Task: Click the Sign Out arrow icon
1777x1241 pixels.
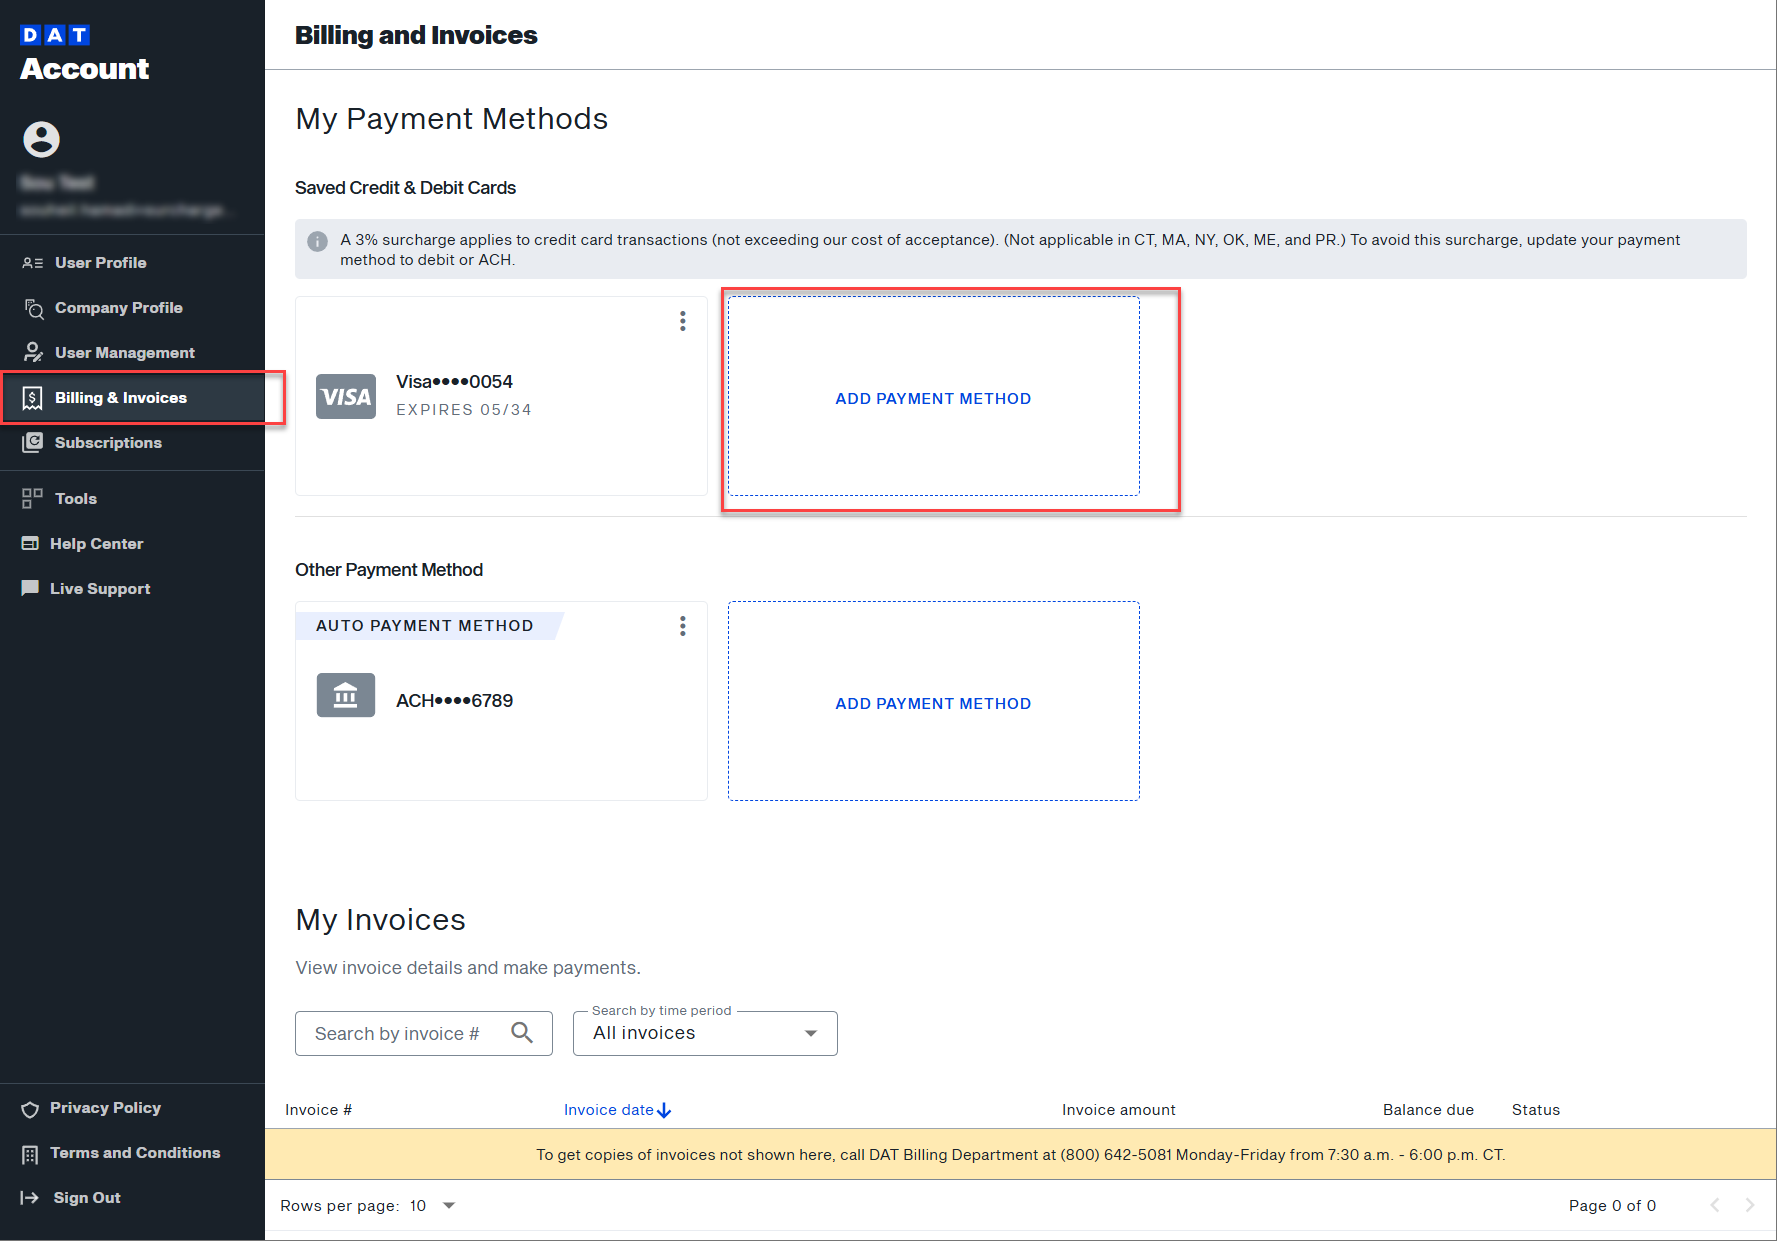Action: (x=30, y=1198)
